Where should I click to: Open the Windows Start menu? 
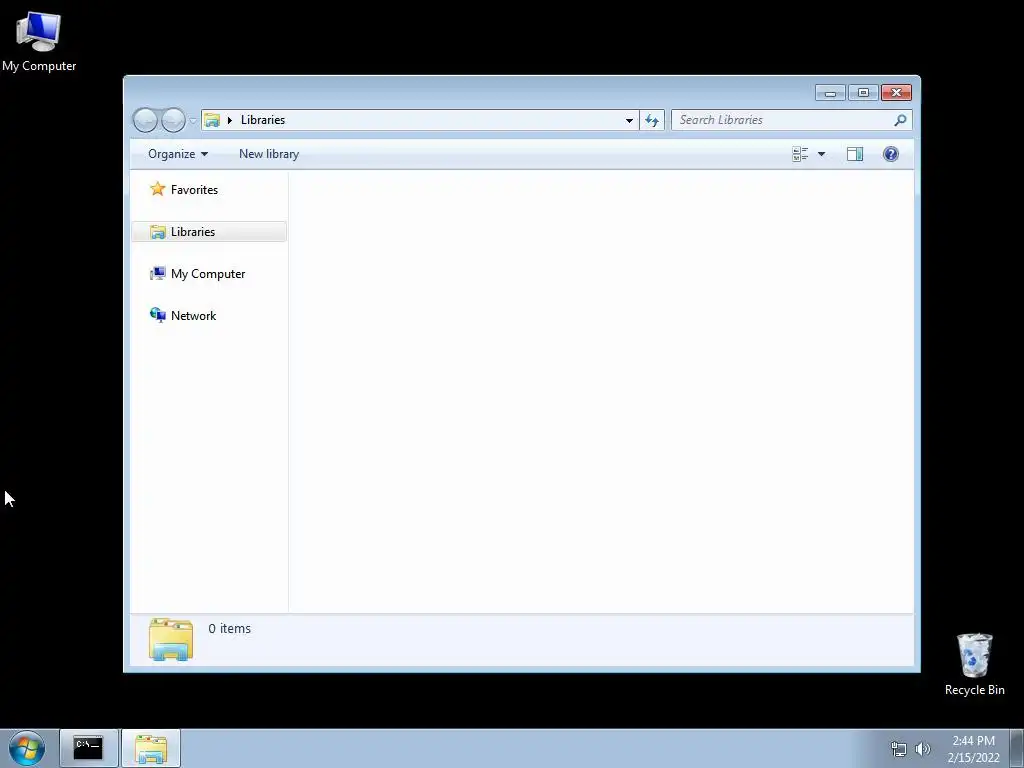[27, 748]
